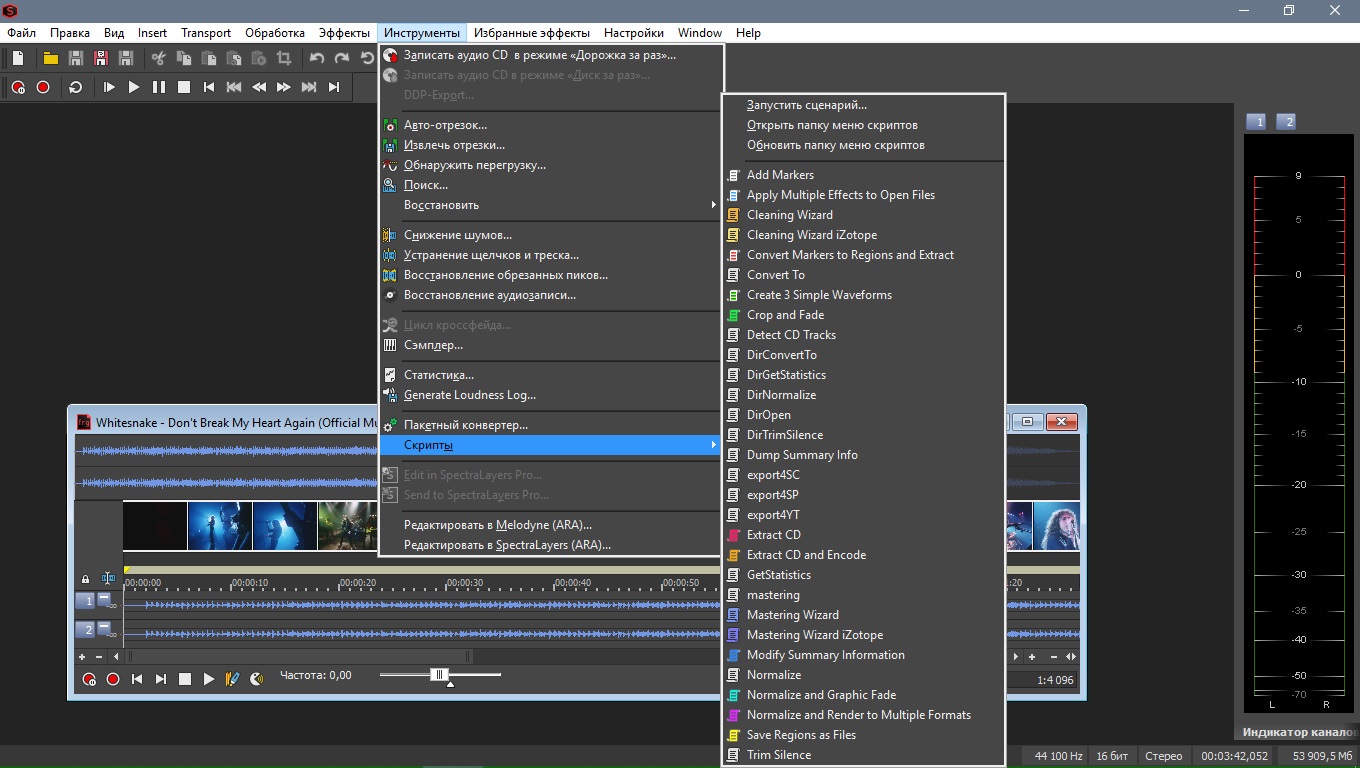The height and width of the screenshot is (768, 1360).
Task: Open the Эффекты menu
Action: pyautogui.click(x=344, y=33)
